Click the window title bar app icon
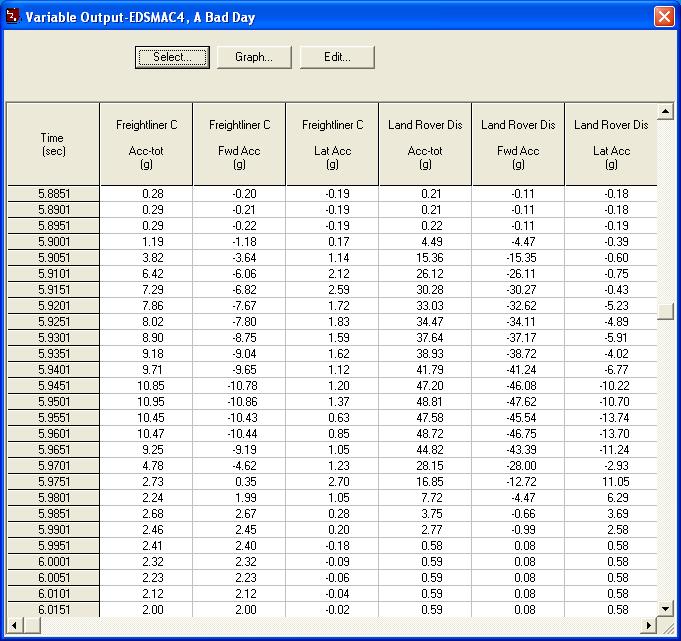The height and width of the screenshot is (641, 681). (13, 17)
